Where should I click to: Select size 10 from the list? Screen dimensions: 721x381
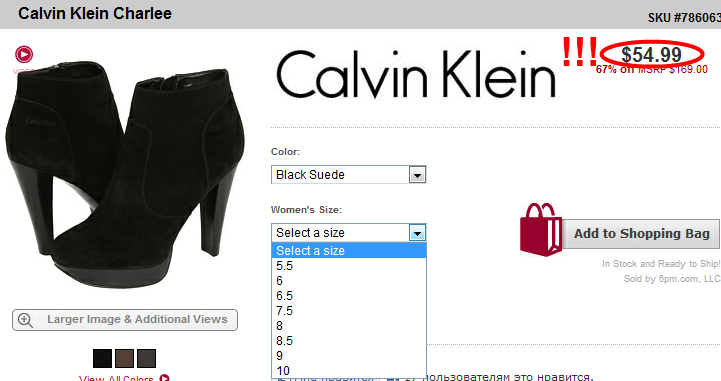tap(349, 370)
